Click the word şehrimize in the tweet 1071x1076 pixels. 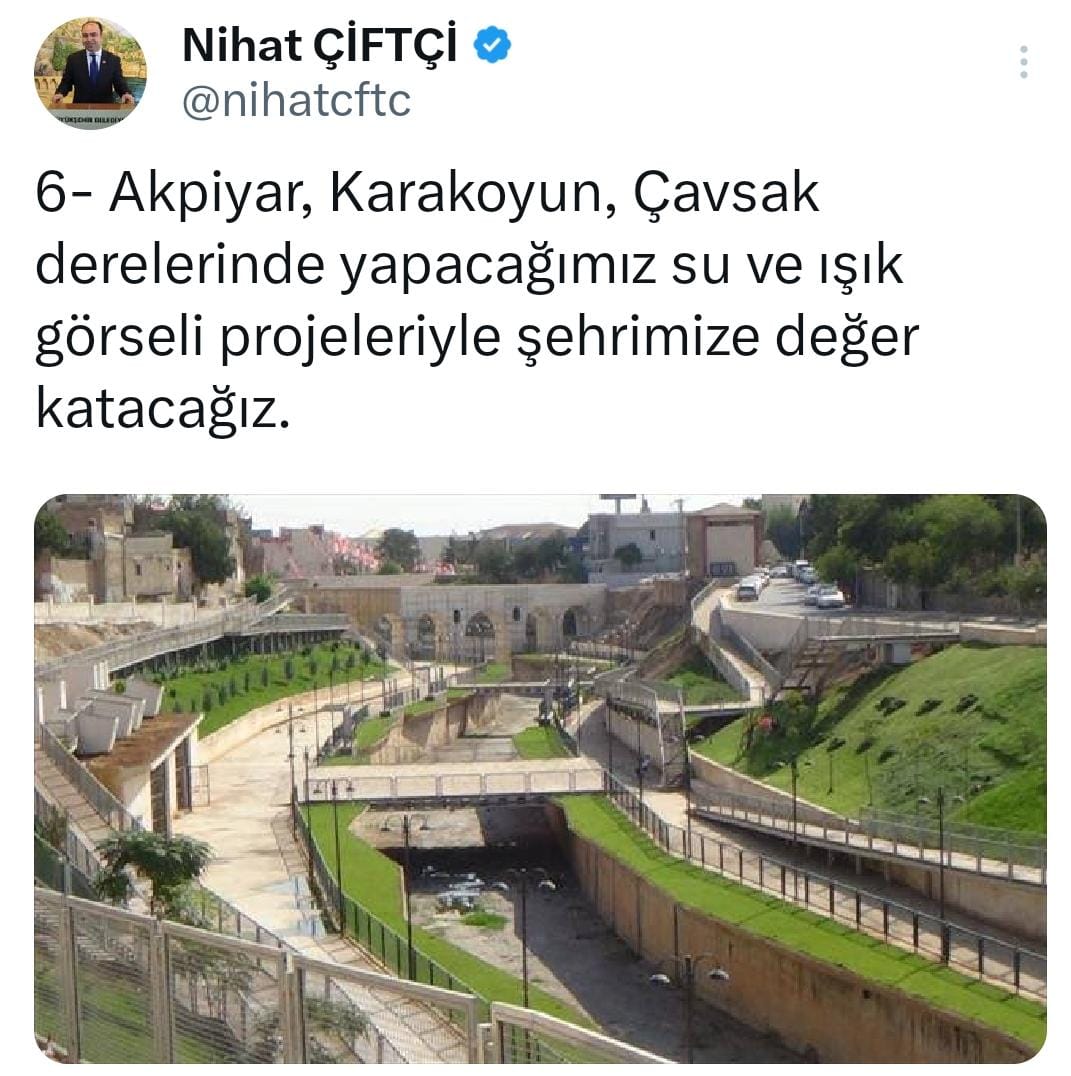[637, 338]
